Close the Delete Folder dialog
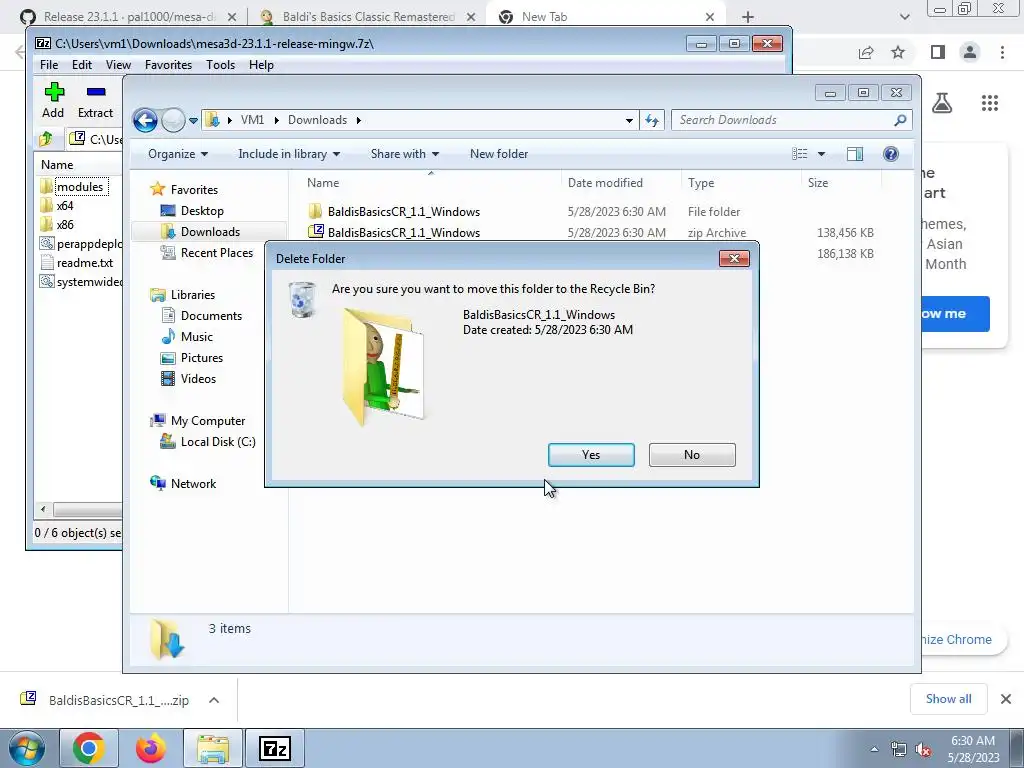The width and height of the screenshot is (1024, 768). [734, 259]
